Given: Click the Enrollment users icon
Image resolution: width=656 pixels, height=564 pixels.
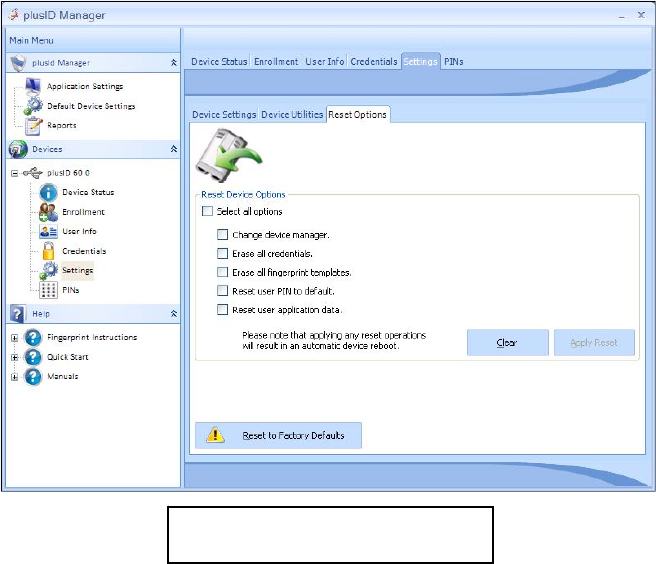Looking at the screenshot, I should 49,212.
